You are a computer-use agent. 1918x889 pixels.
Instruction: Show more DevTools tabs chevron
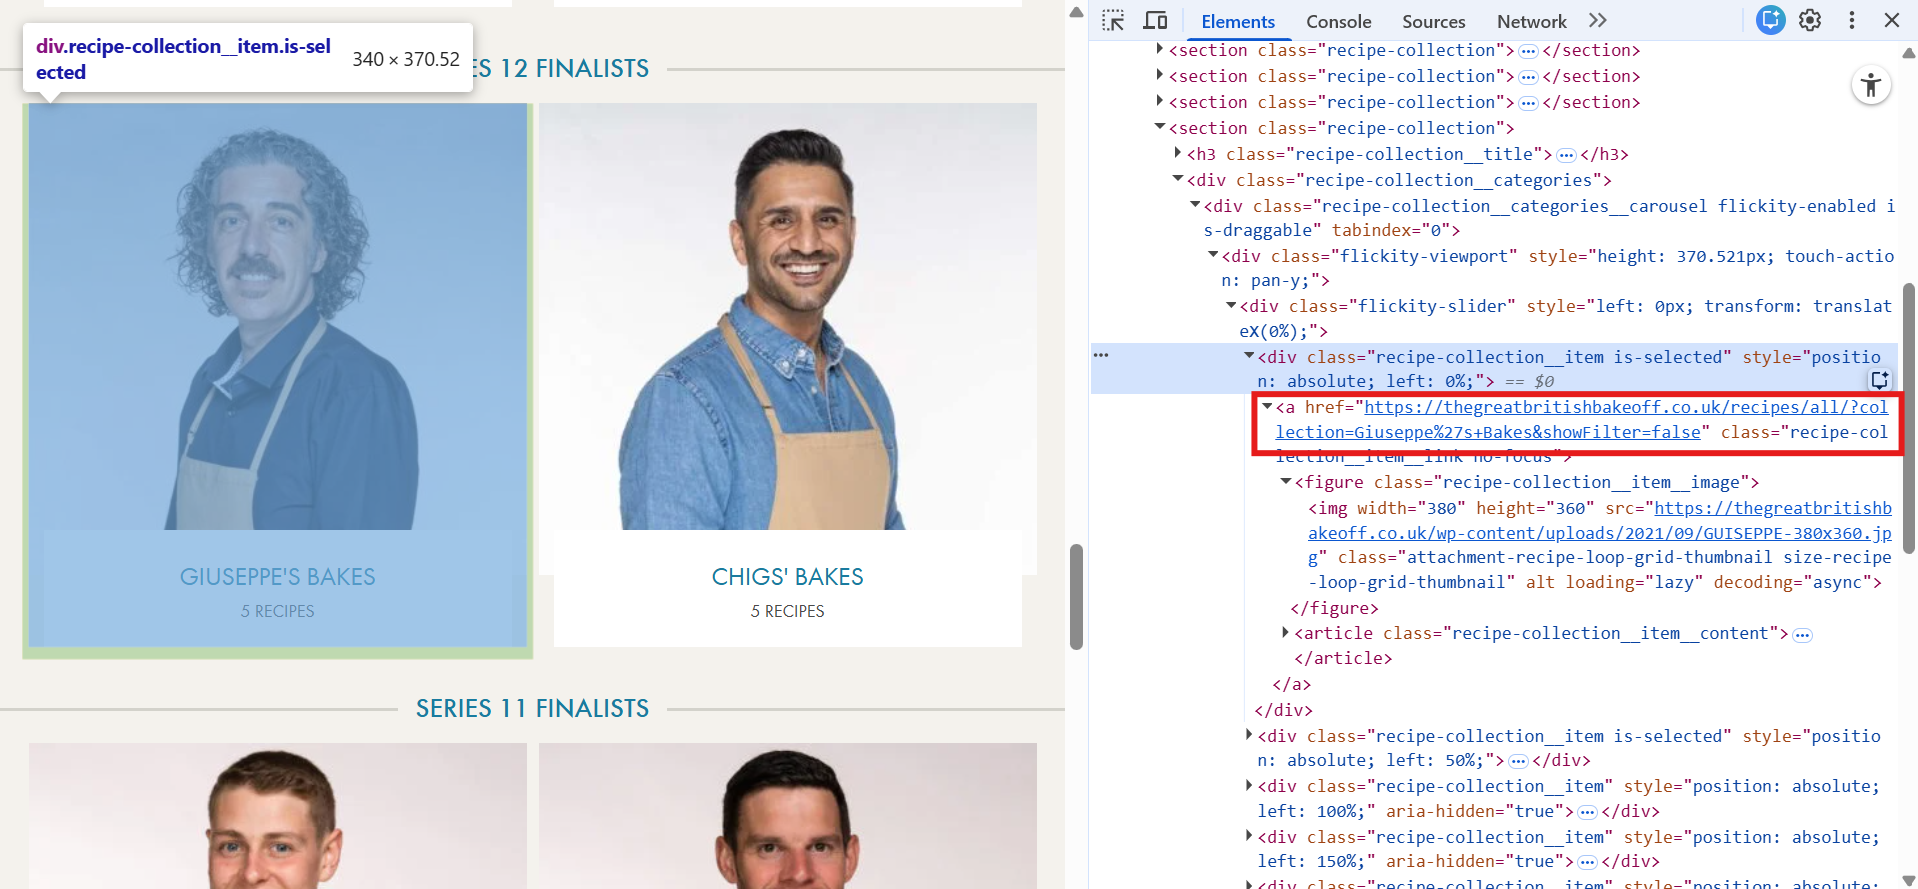[1598, 21]
